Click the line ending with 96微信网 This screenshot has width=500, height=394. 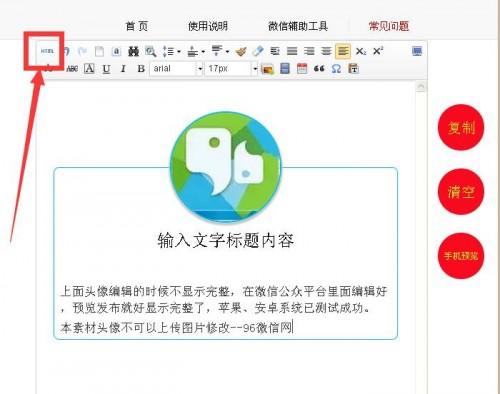(177, 328)
